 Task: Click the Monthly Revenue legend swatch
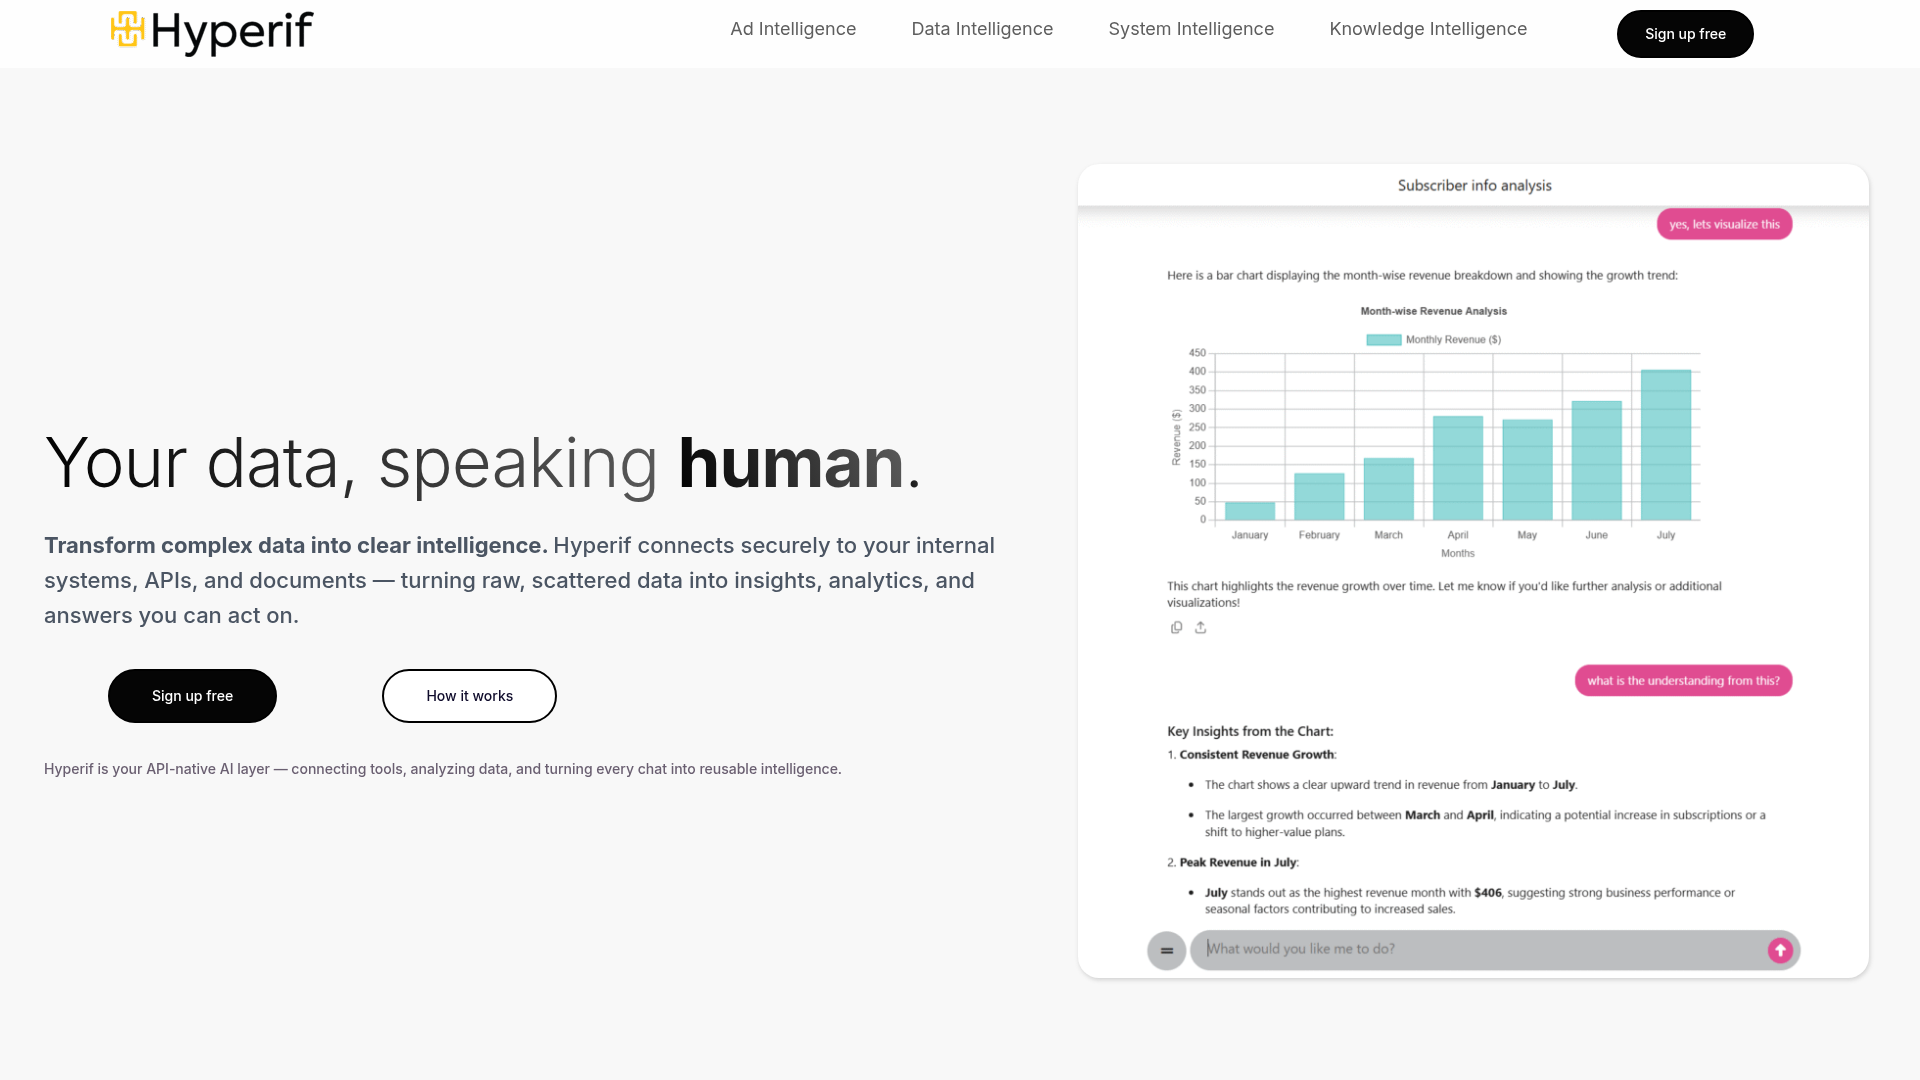click(x=1384, y=340)
